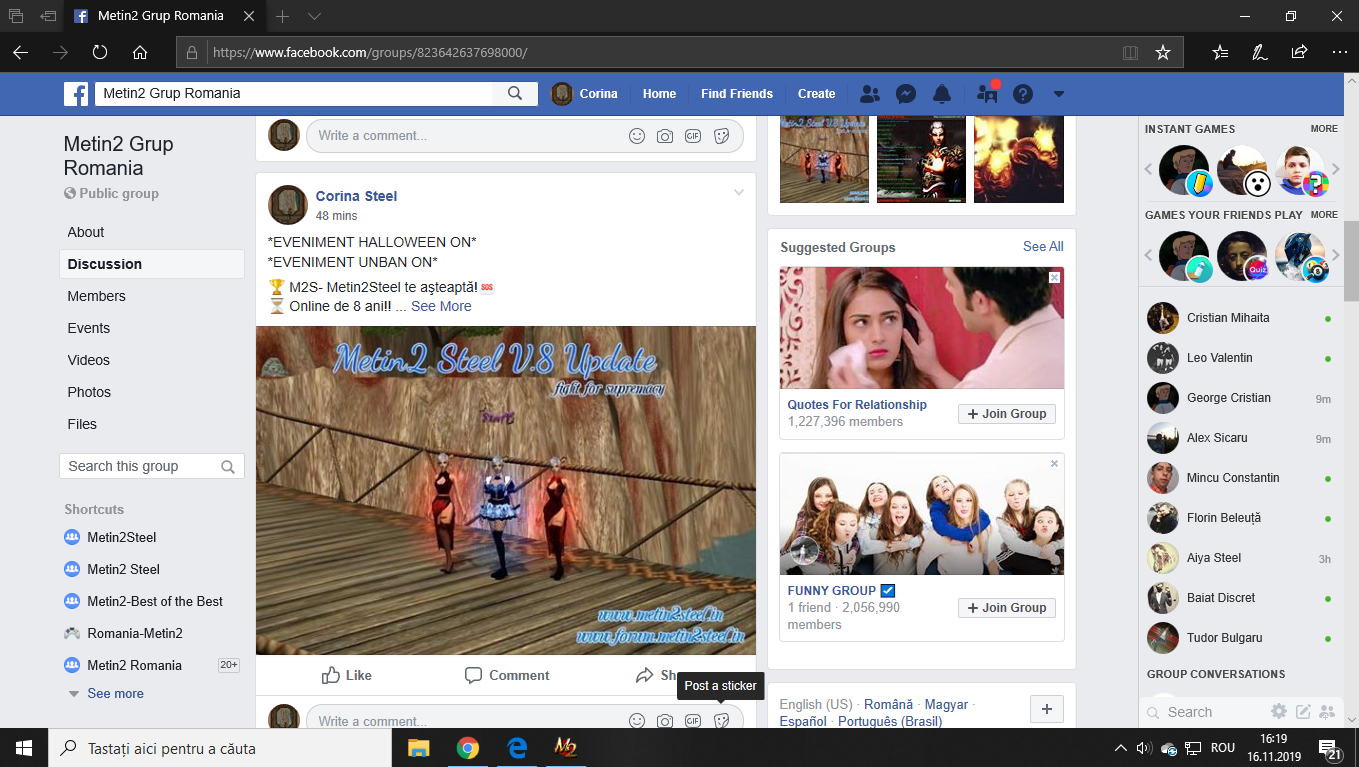Viewport: 1359px width, 767px height.
Task: Open Facebook home via the logo icon
Action: [x=76, y=94]
